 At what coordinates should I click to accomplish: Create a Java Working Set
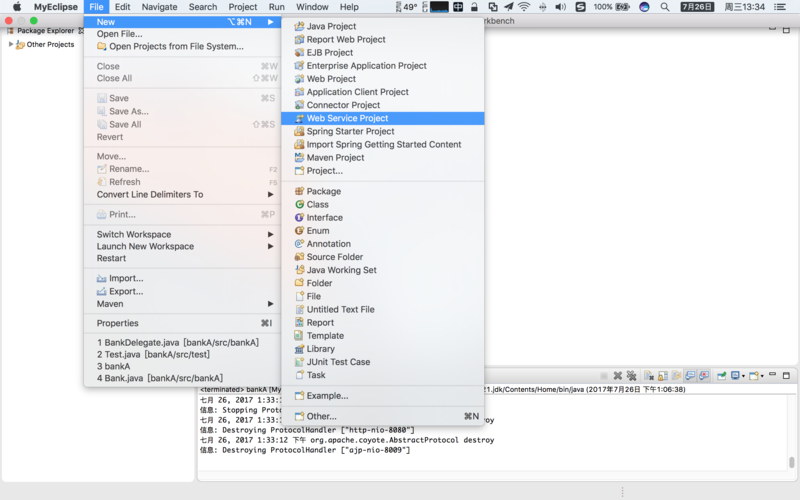pos(382,270)
